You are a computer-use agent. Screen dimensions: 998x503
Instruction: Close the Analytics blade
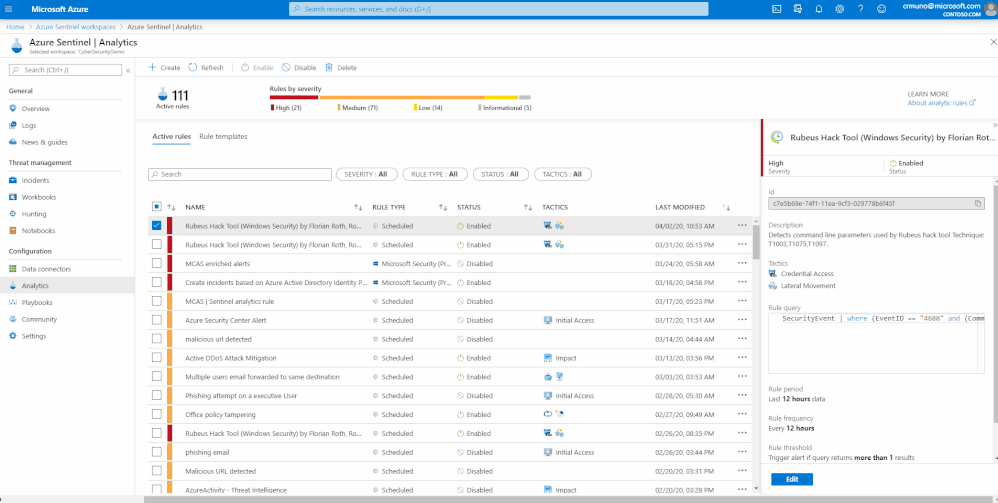[994, 42]
